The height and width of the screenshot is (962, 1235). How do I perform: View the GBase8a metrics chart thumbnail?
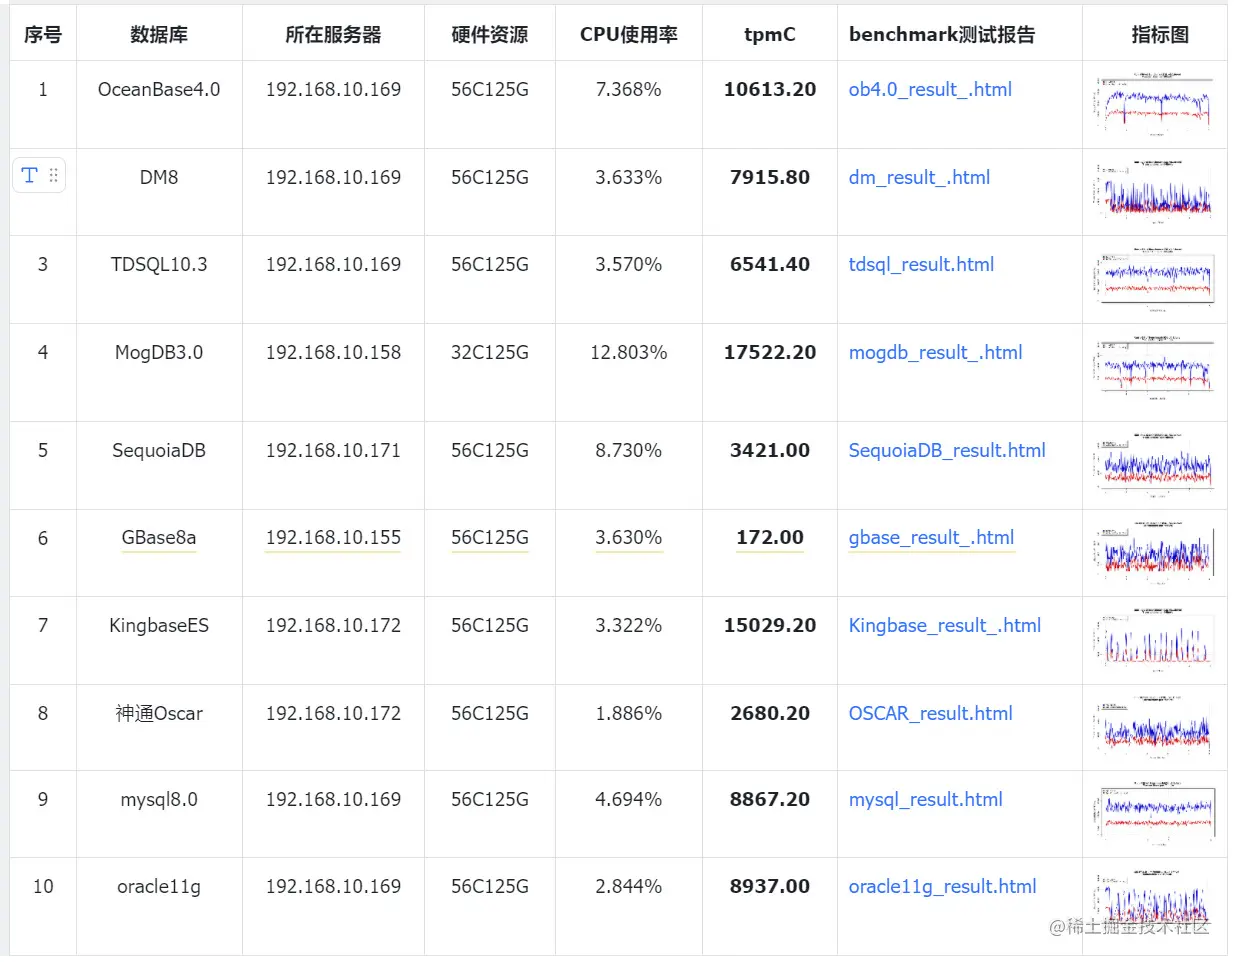[1155, 552]
